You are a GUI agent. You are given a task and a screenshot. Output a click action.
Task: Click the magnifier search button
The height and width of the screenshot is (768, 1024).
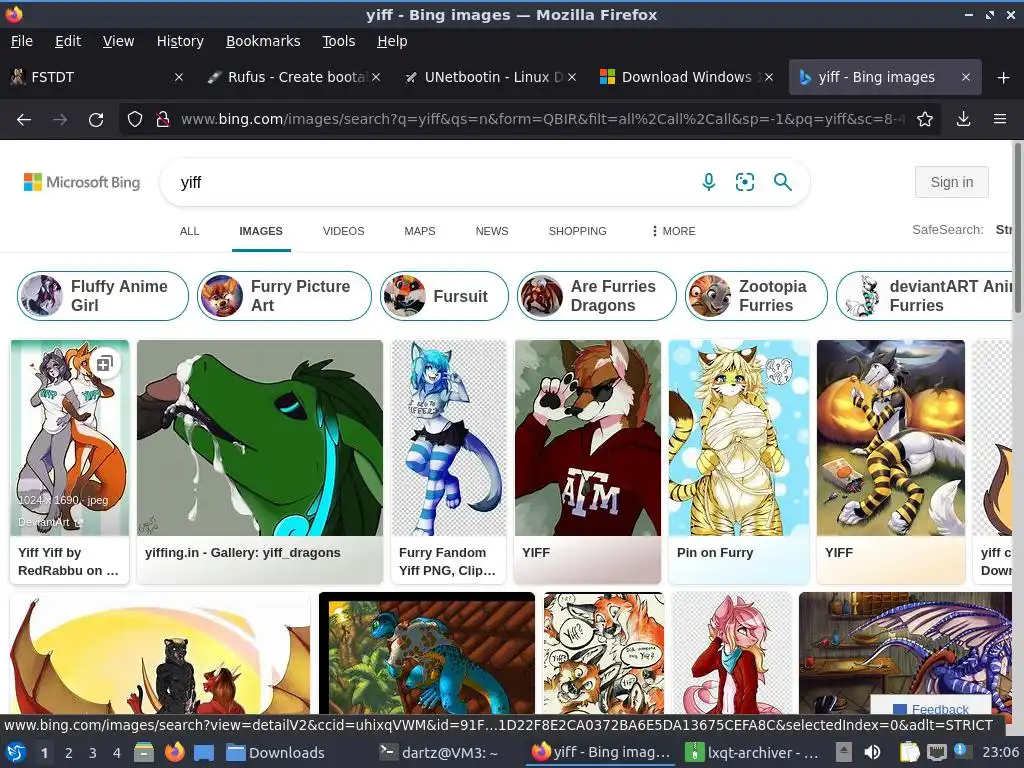click(x=782, y=182)
